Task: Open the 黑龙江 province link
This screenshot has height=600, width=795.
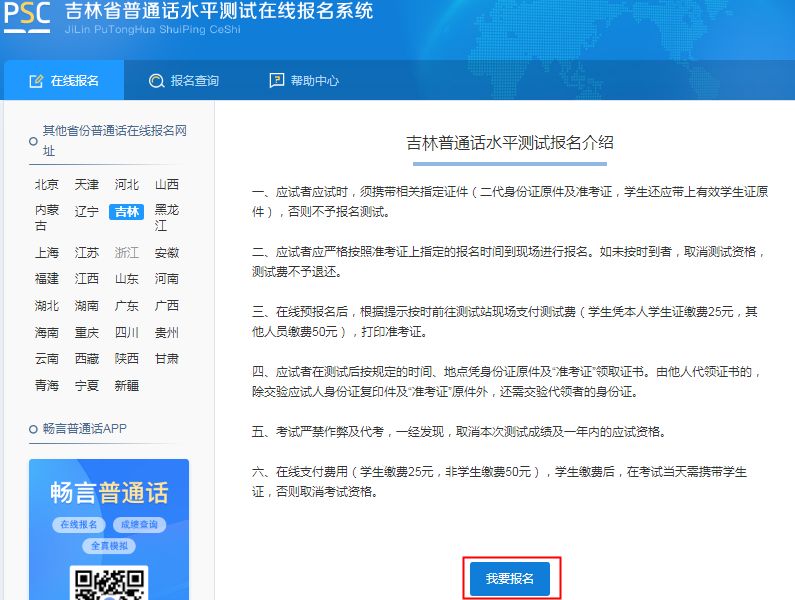Action: (x=167, y=218)
